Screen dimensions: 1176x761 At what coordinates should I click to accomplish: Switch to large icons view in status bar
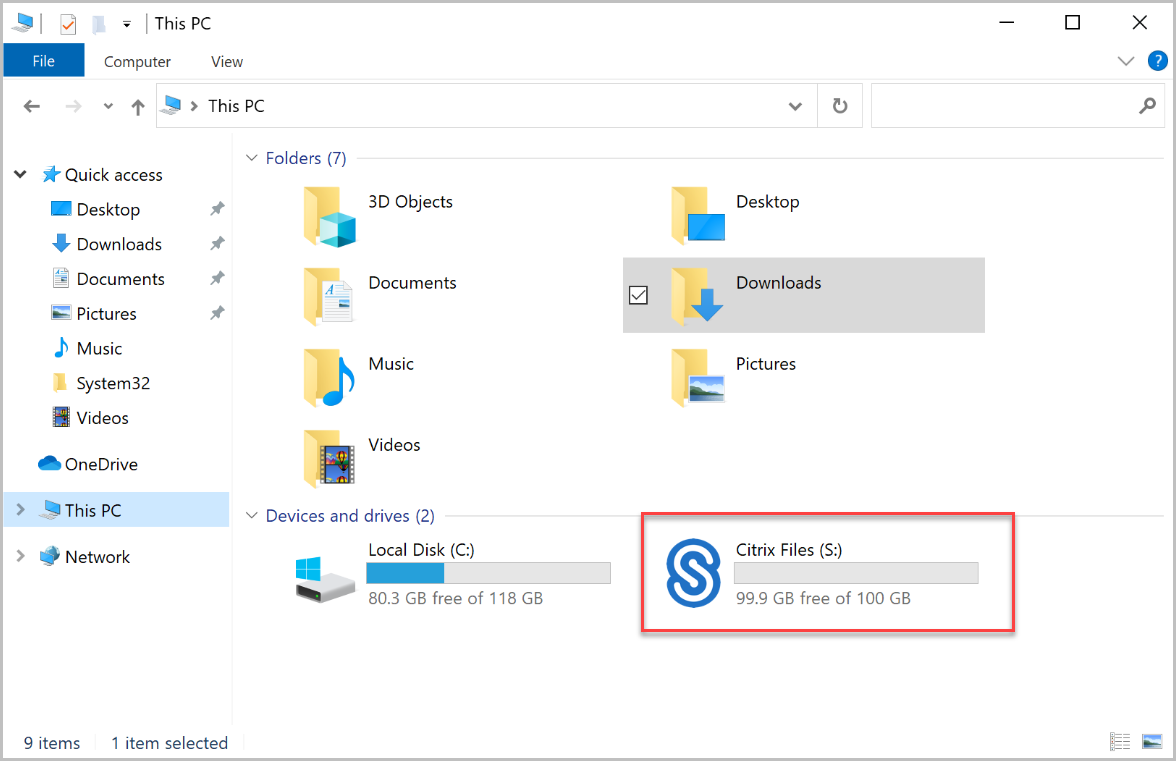point(1153,742)
